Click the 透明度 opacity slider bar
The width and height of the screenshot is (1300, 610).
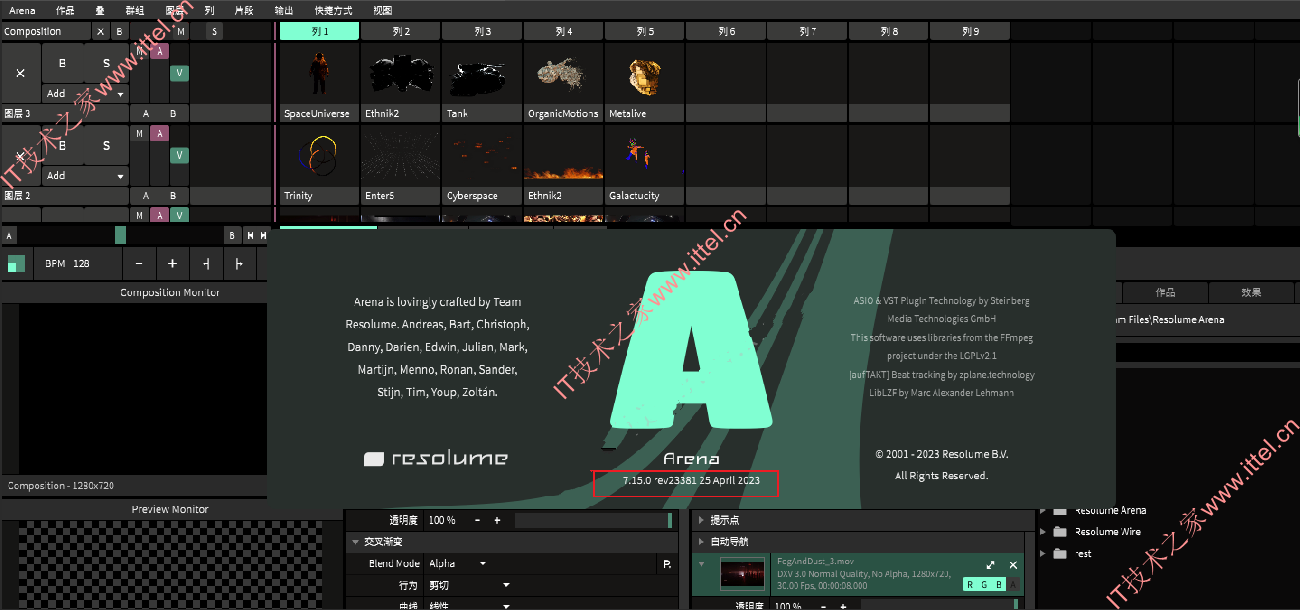click(x=594, y=521)
